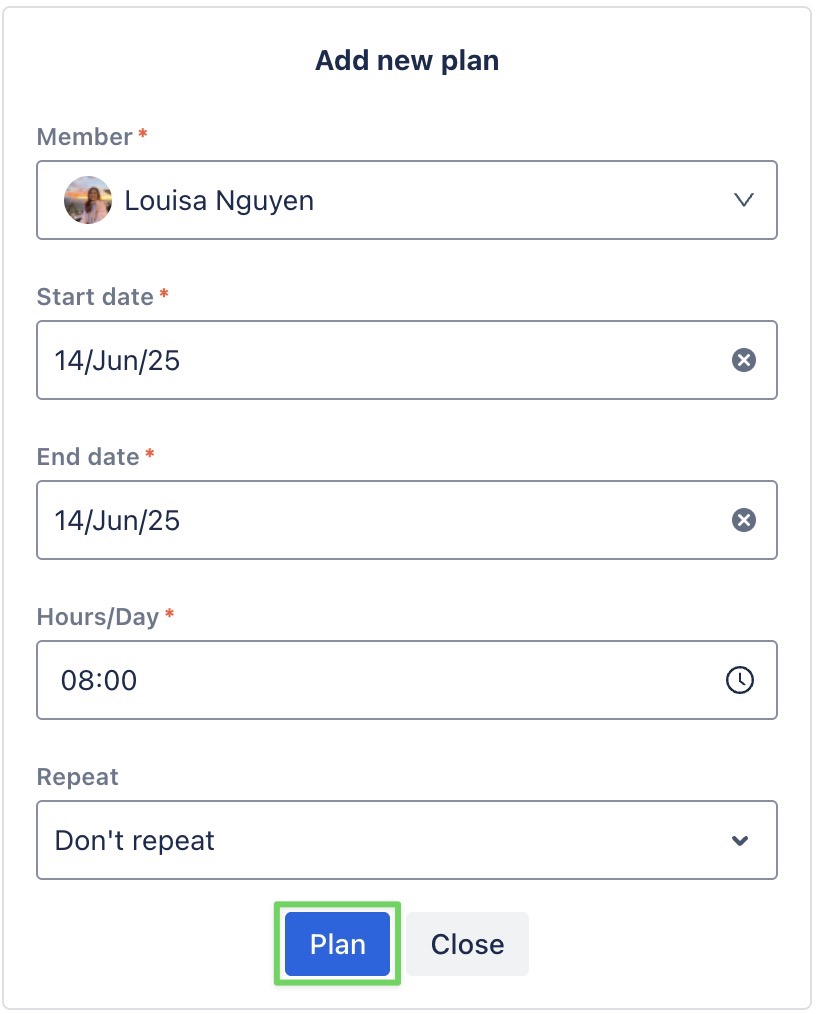
Task: Open the time picker clock icon
Action: coord(740,680)
